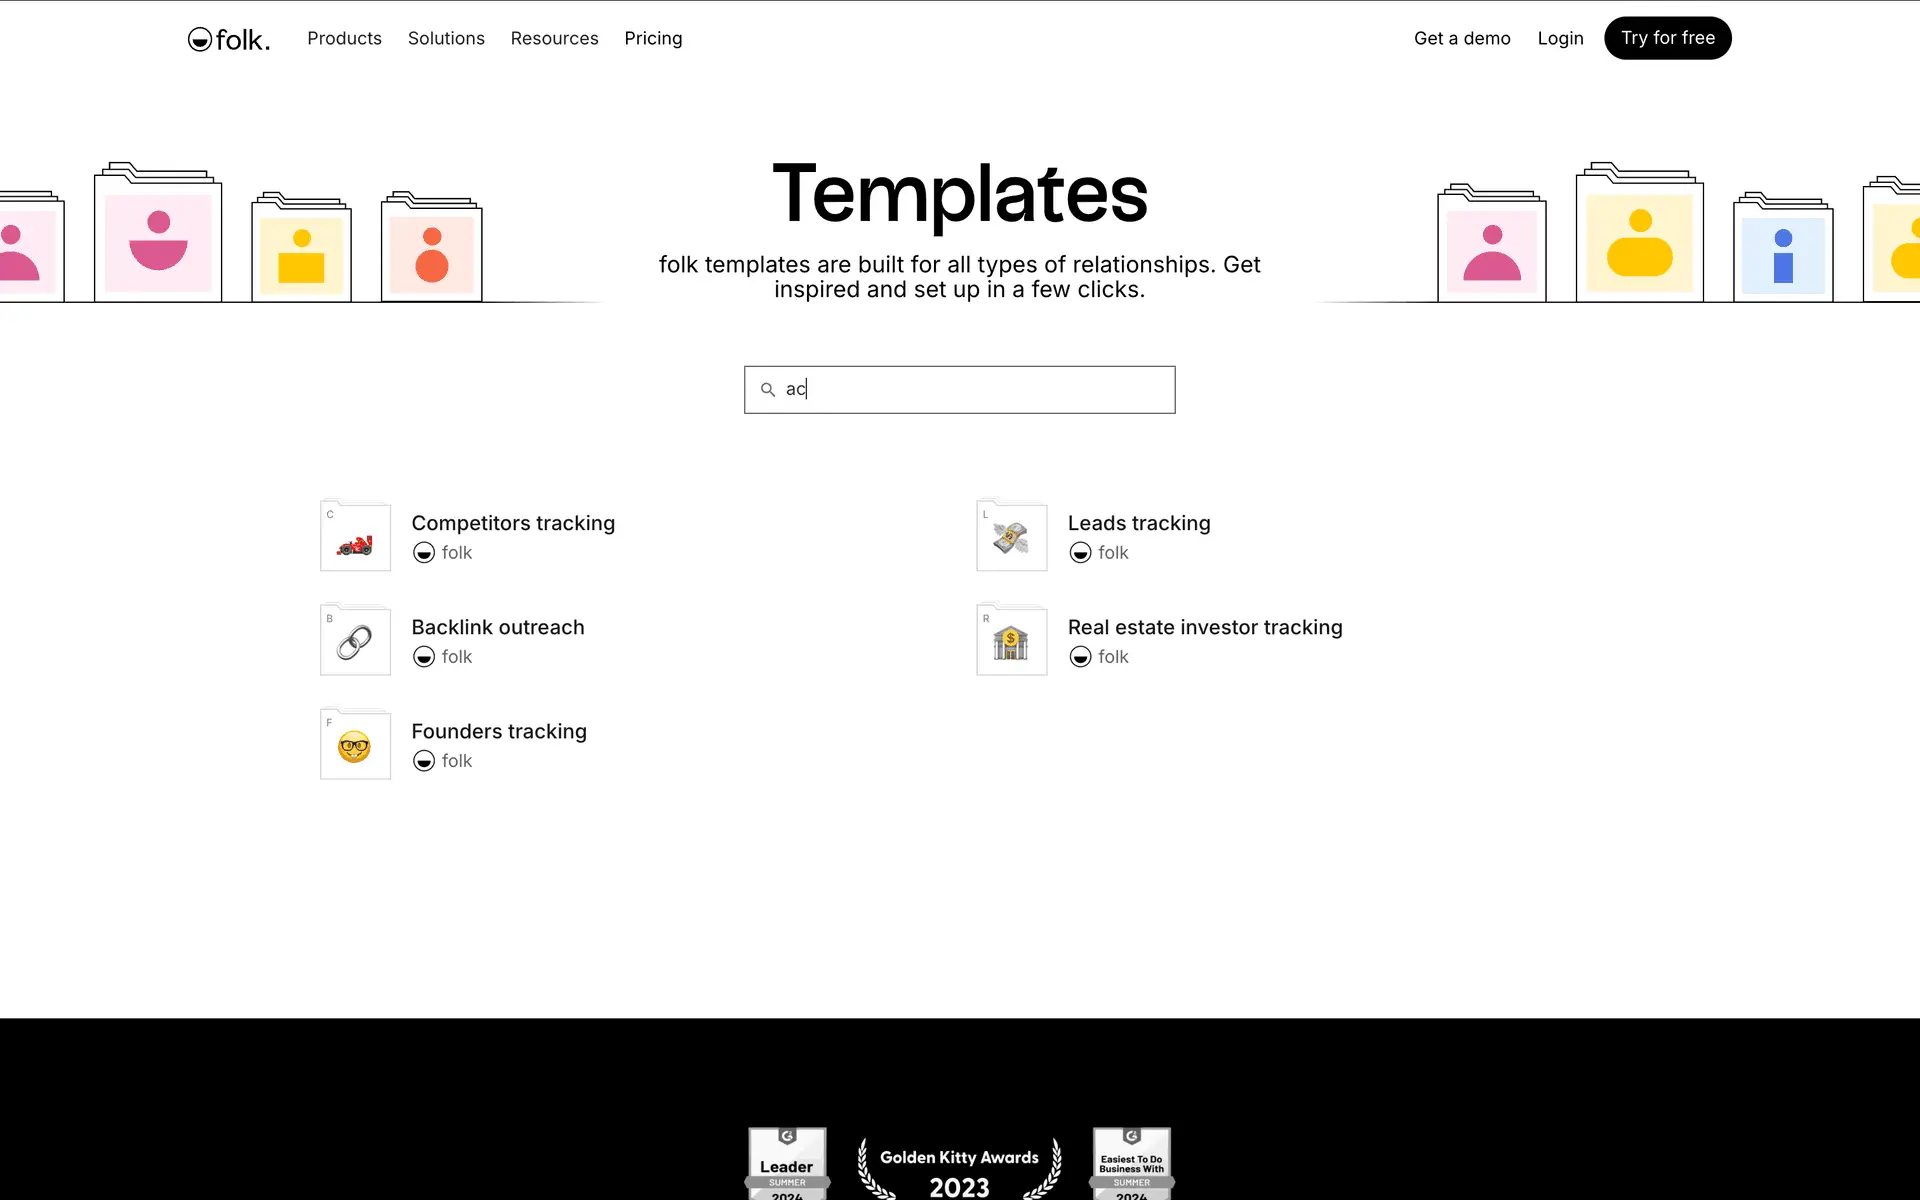The width and height of the screenshot is (1920, 1200).
Task: Click the Backlink outreach chain link icon
Action: (x=355, y=641)
